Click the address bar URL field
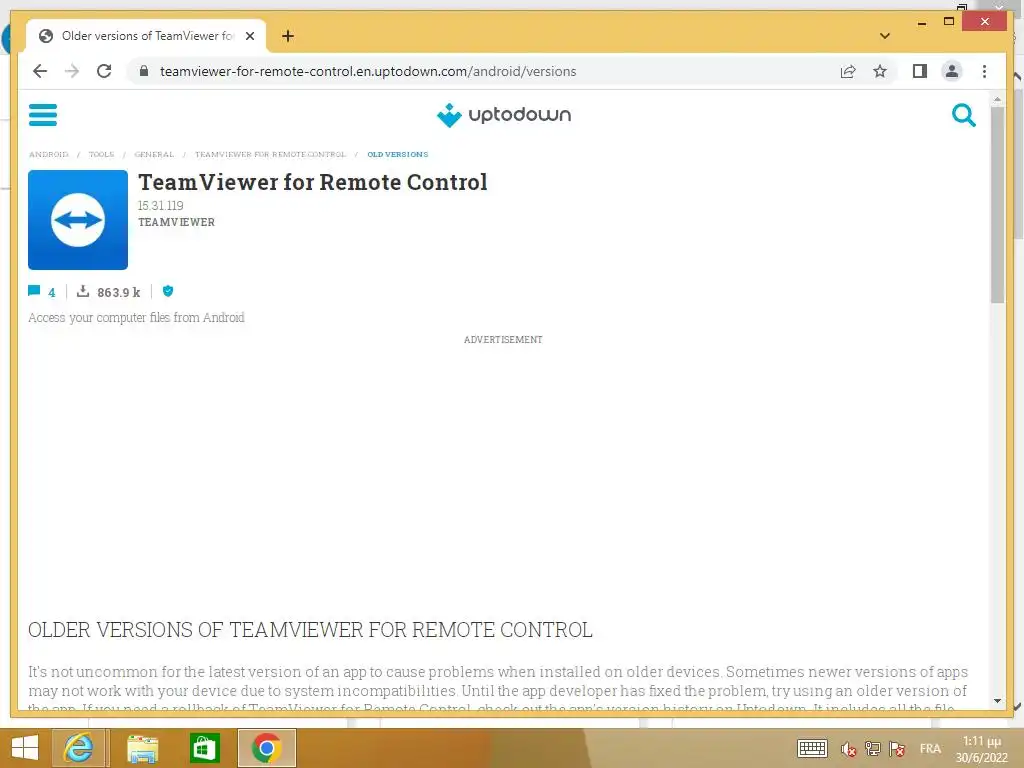The image size is (1024, 768). coord(368,71)
